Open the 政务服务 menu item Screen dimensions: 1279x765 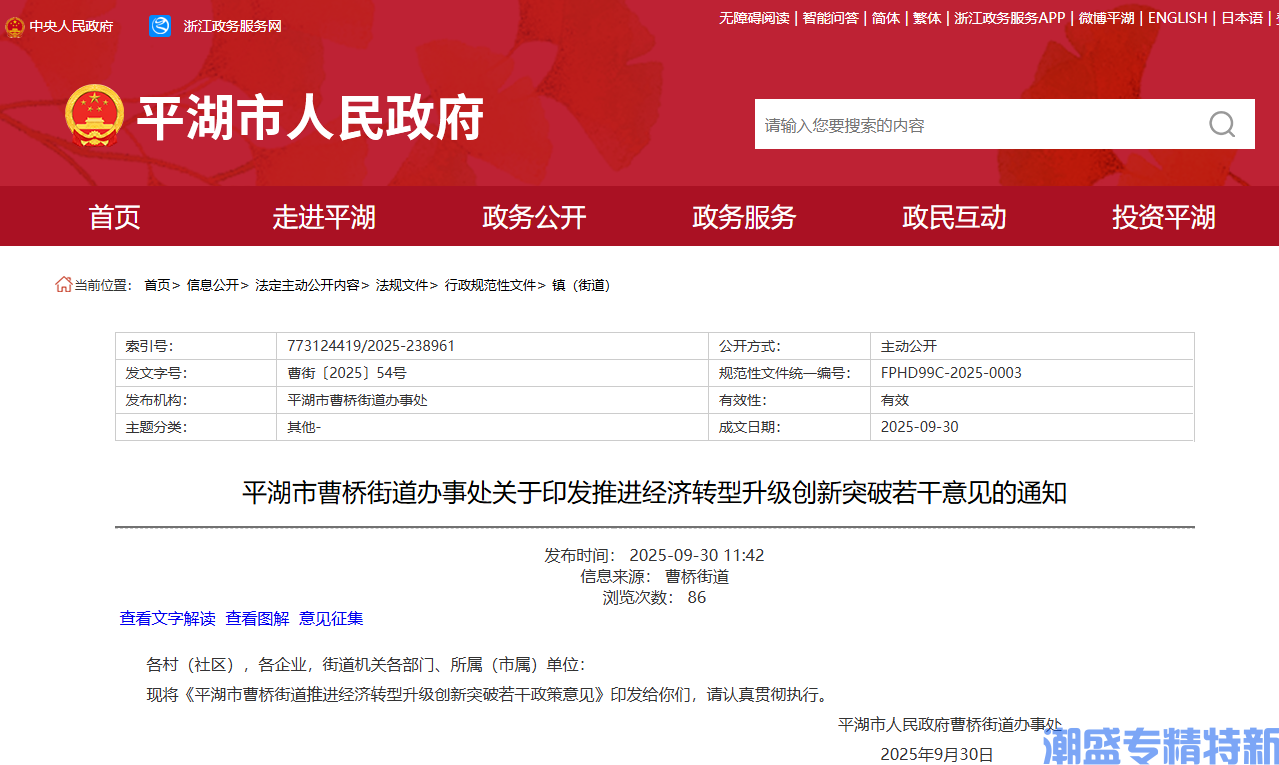point(744,217)
